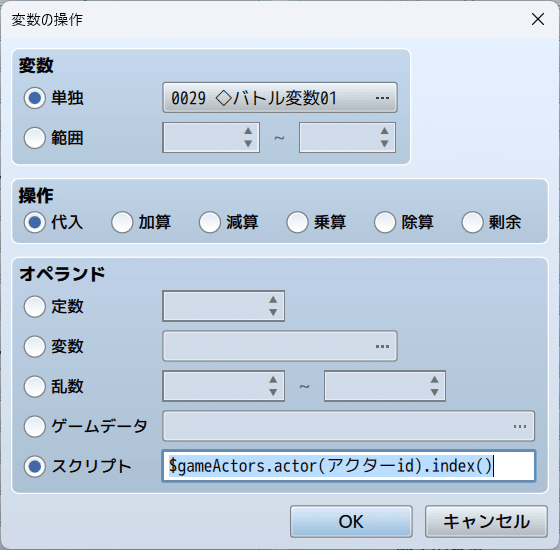Select the 乱数 (random) operand option
Image resolution: width=560 pixels, height=550 pixels.
tap(35, 386)
